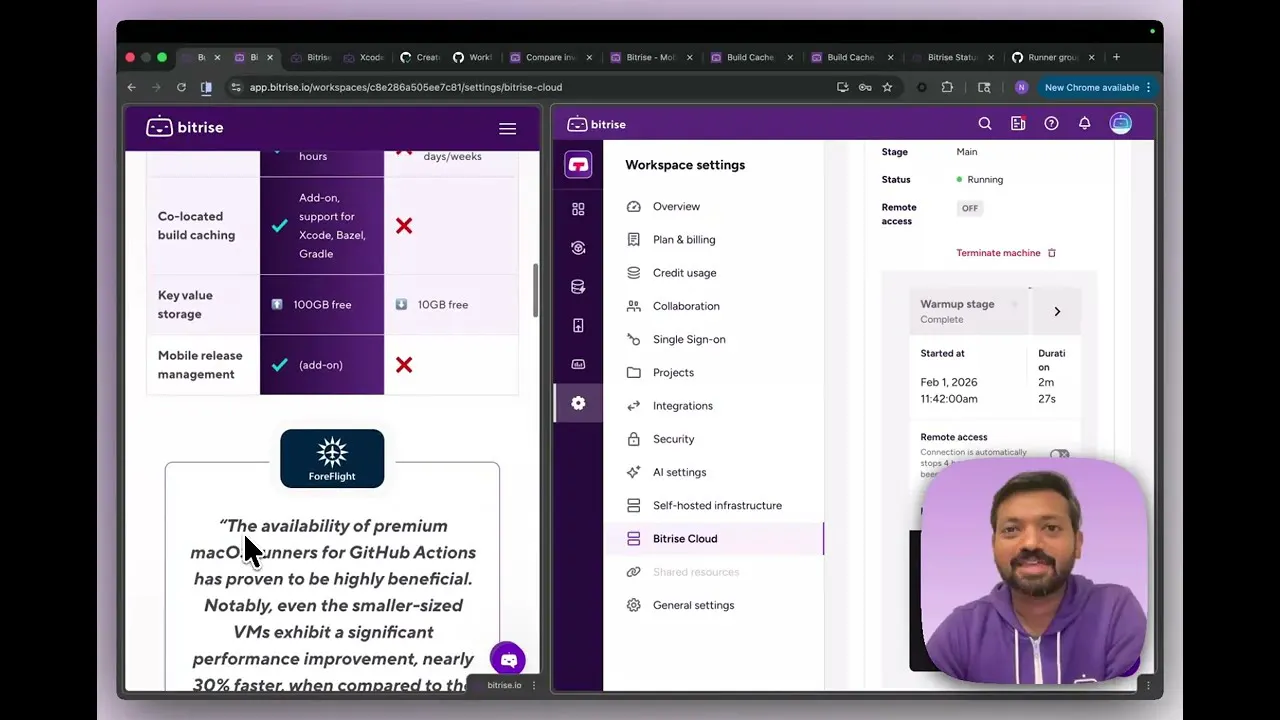Switch to the Runner groups GitHub tab
This screenshot has height=720, width=1280.
(1052, 57)
